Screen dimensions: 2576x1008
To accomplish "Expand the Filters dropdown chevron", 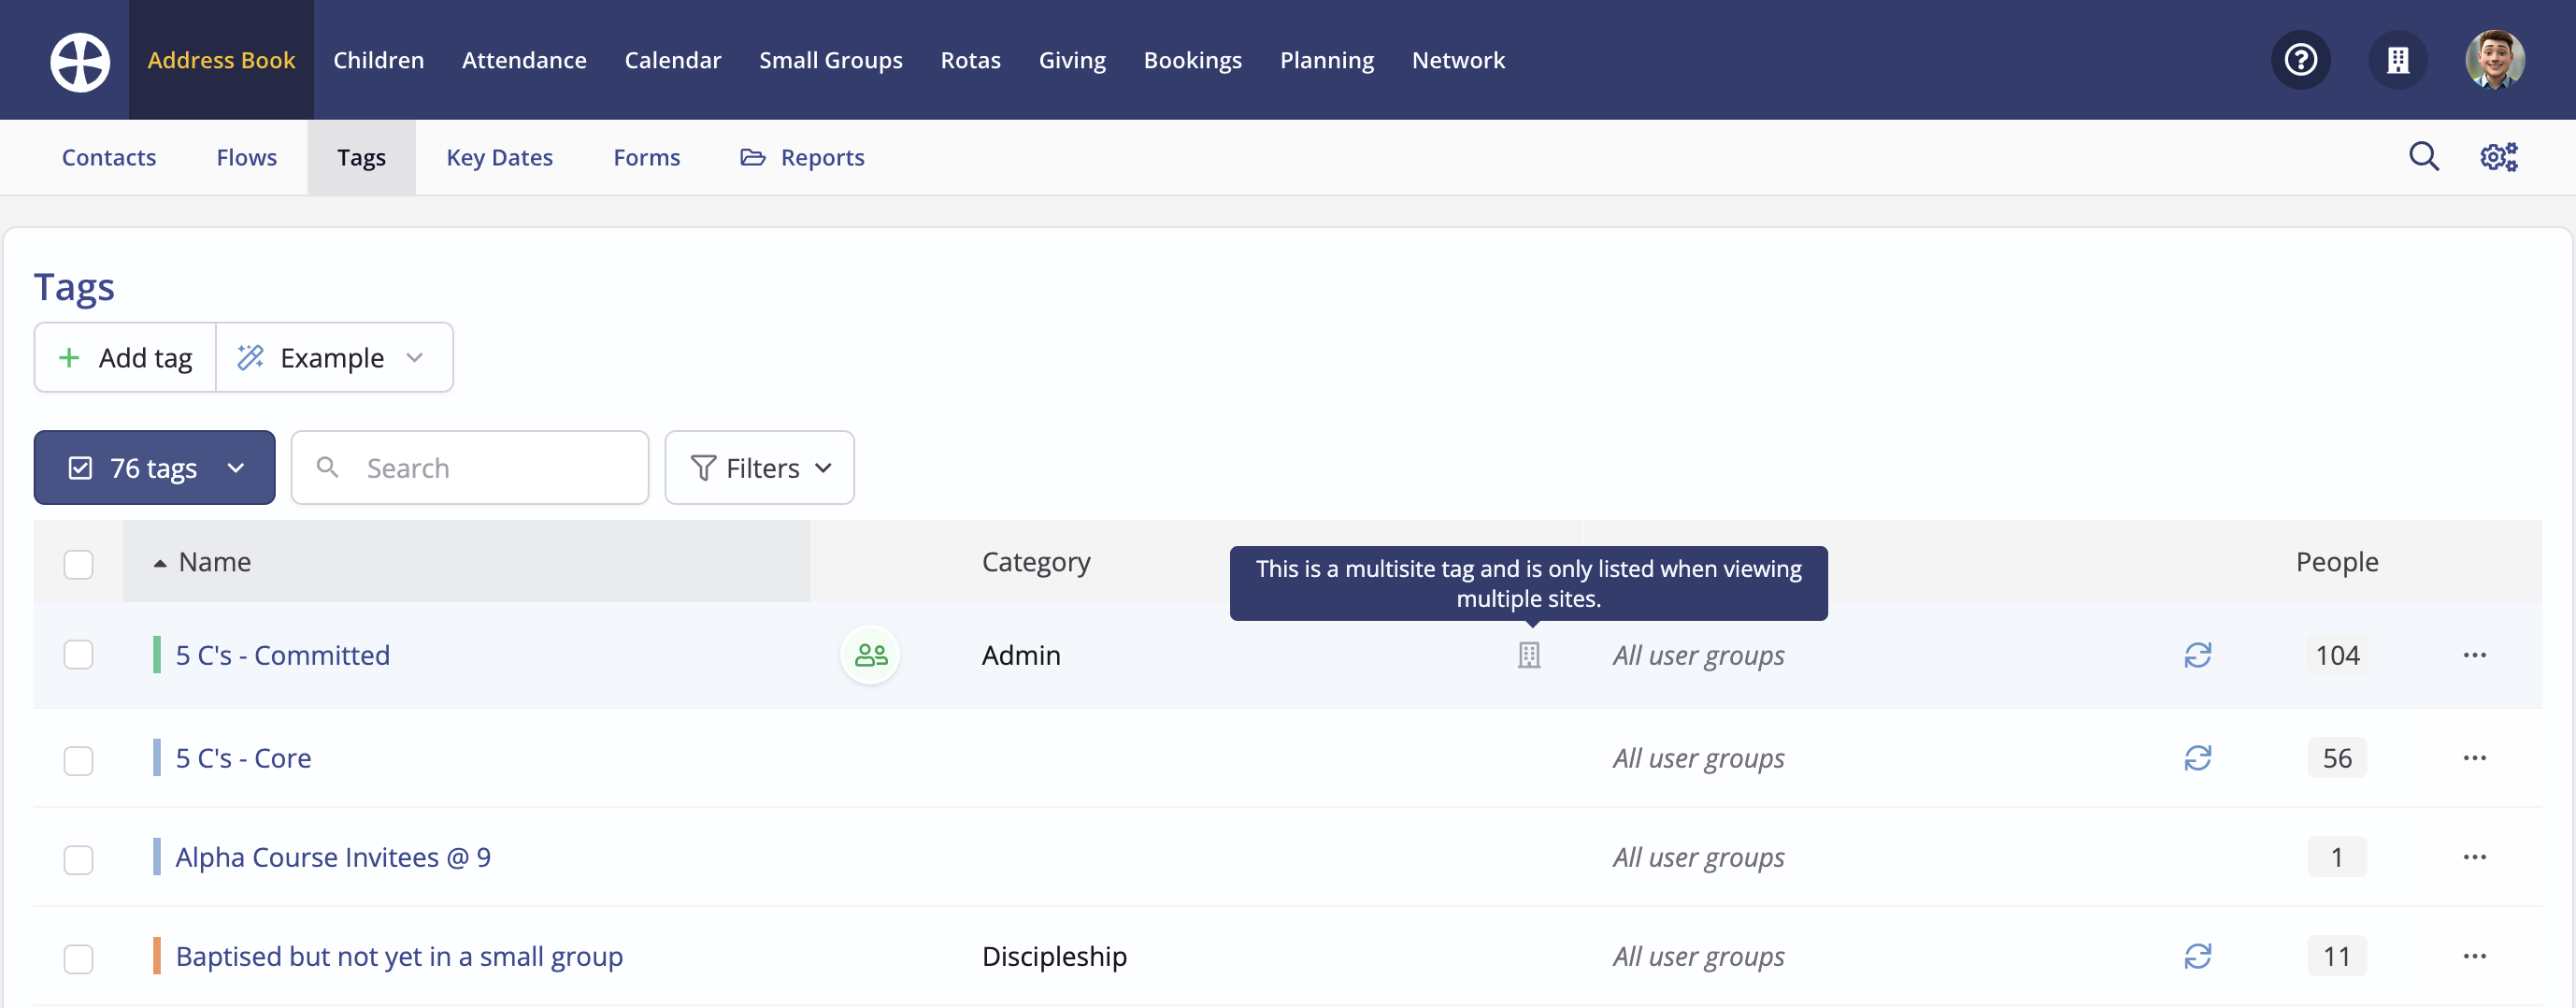I will click(x=823, y=468).
